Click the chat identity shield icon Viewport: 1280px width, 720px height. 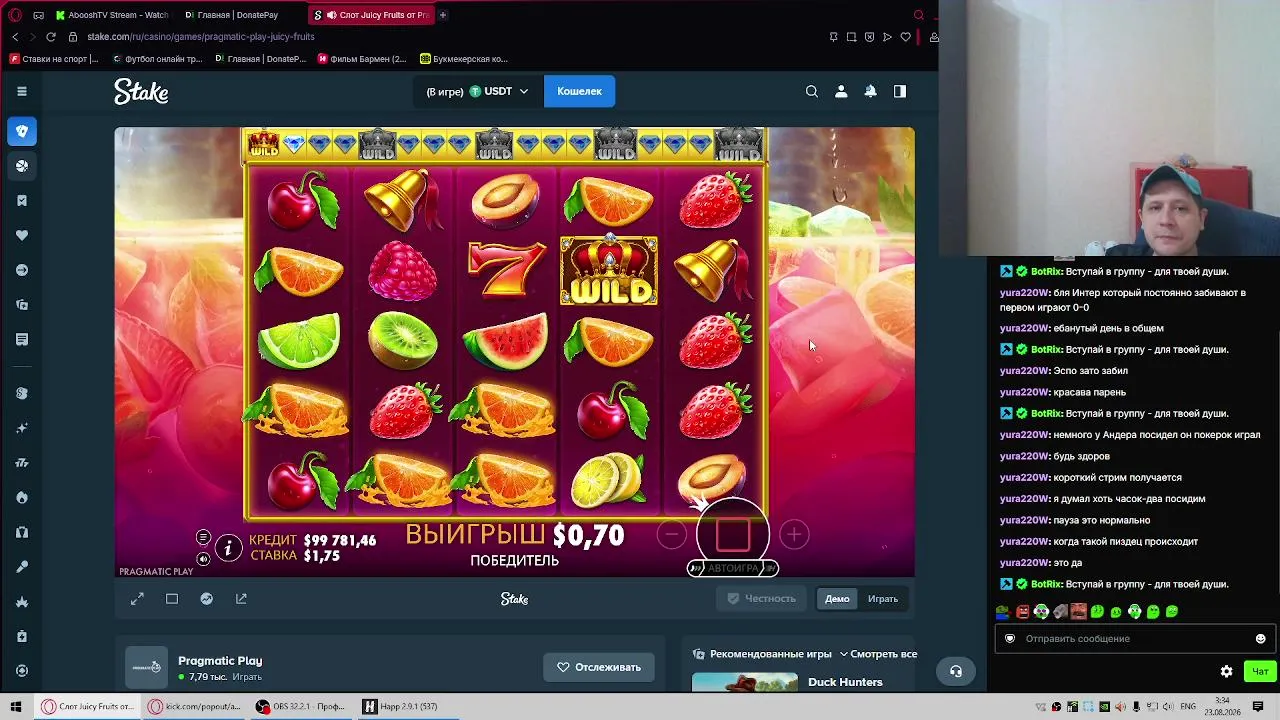click(1009, 638)
